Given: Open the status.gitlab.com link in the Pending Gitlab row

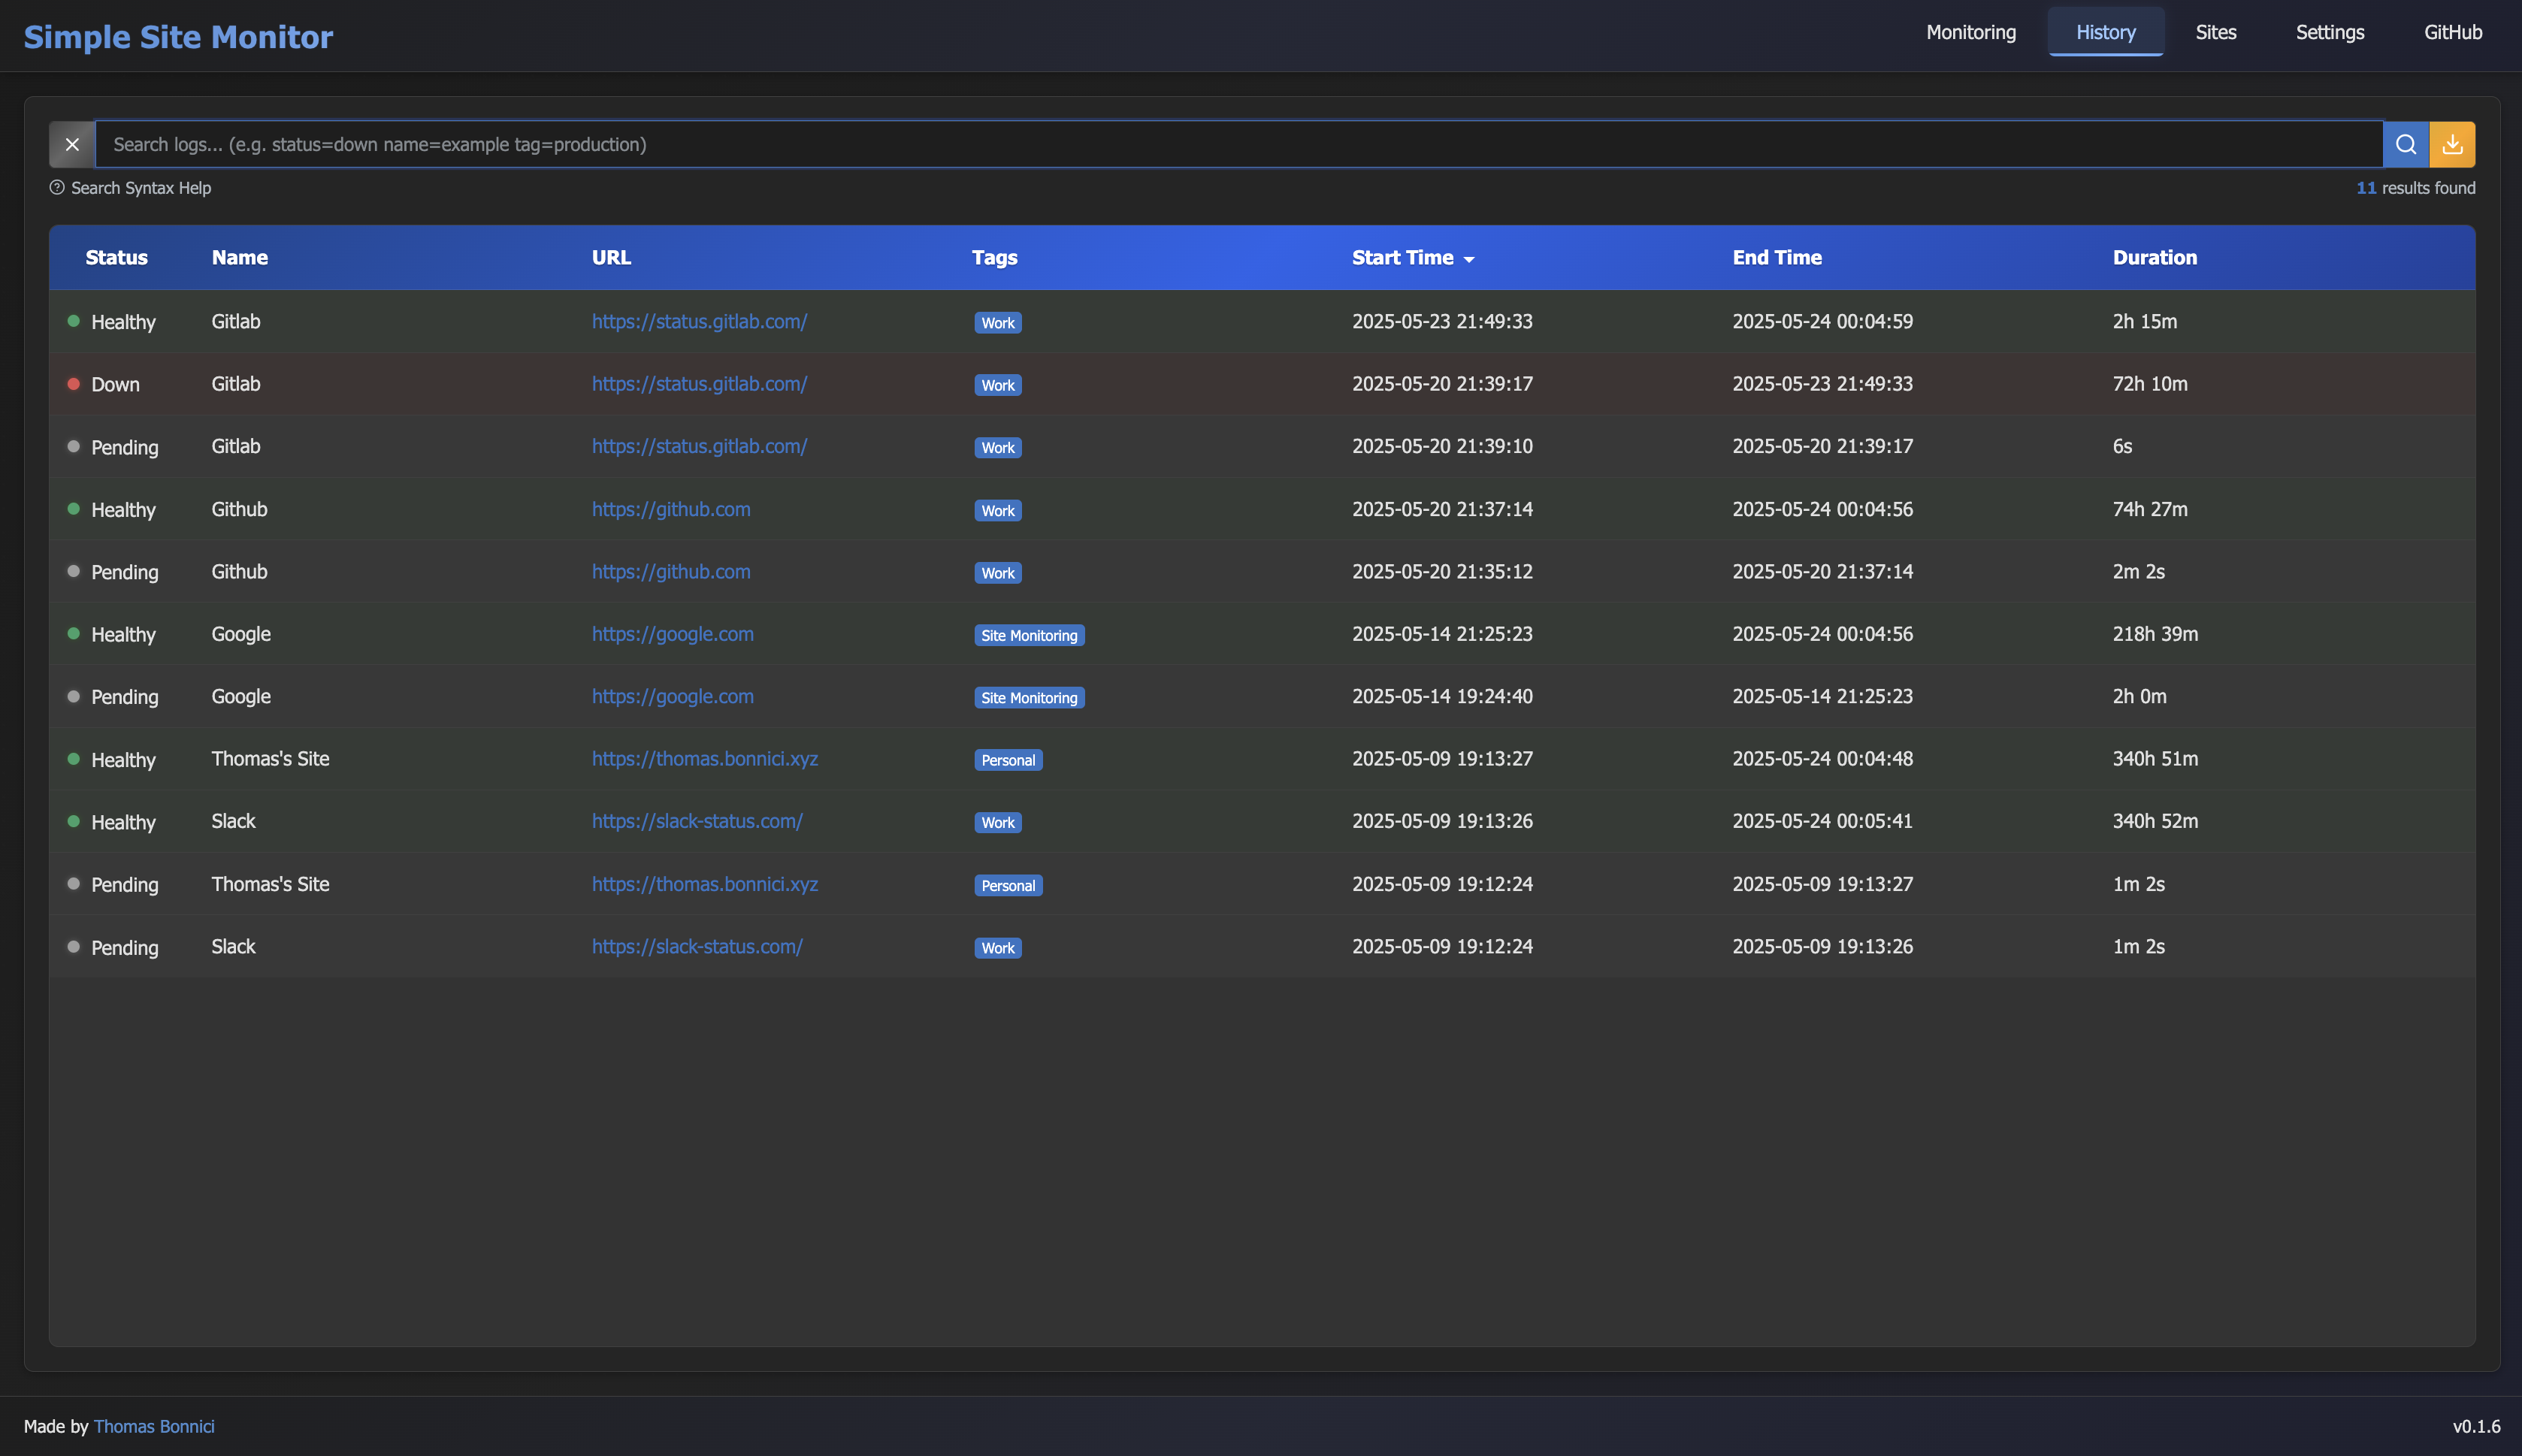Looking at the screenshot, I should pyautogui.click(x=699, y=446).
